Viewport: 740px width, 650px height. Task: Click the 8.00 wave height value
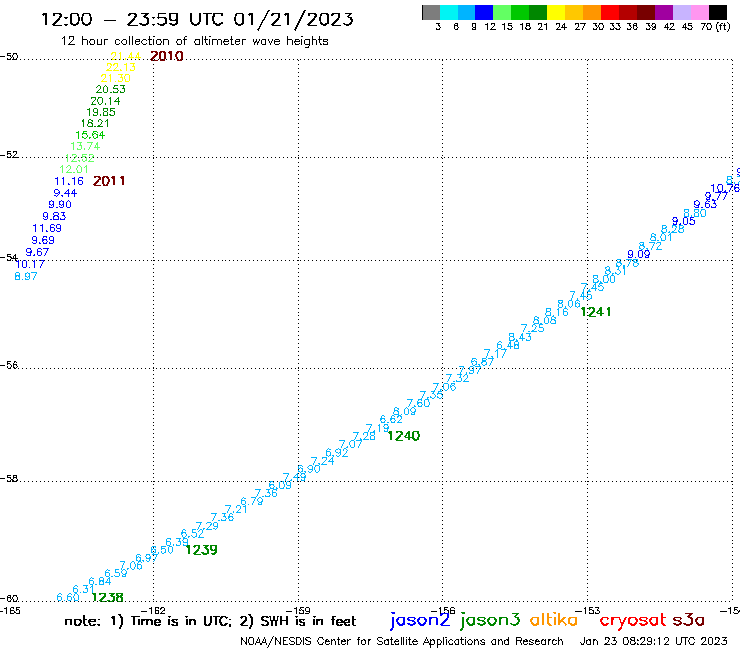click(604, 279)
